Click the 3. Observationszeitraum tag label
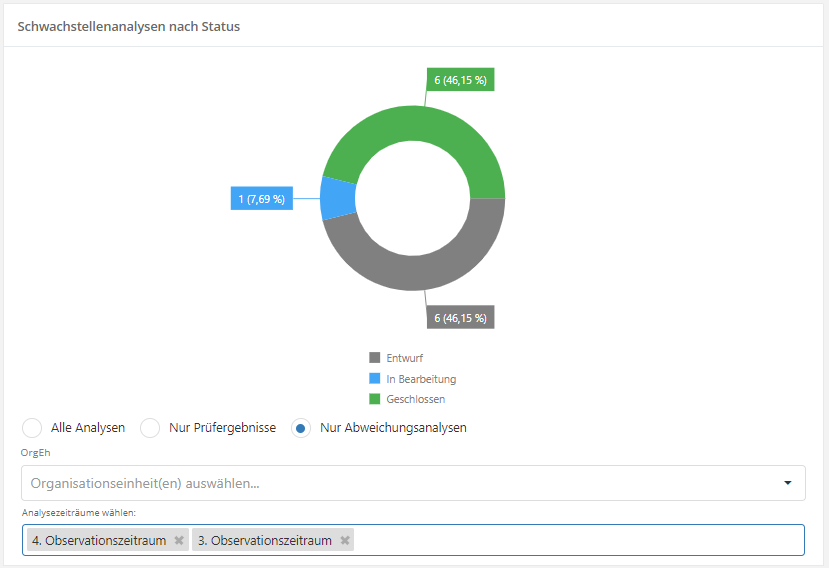This screenshot has width=829, height=568. 265,540
